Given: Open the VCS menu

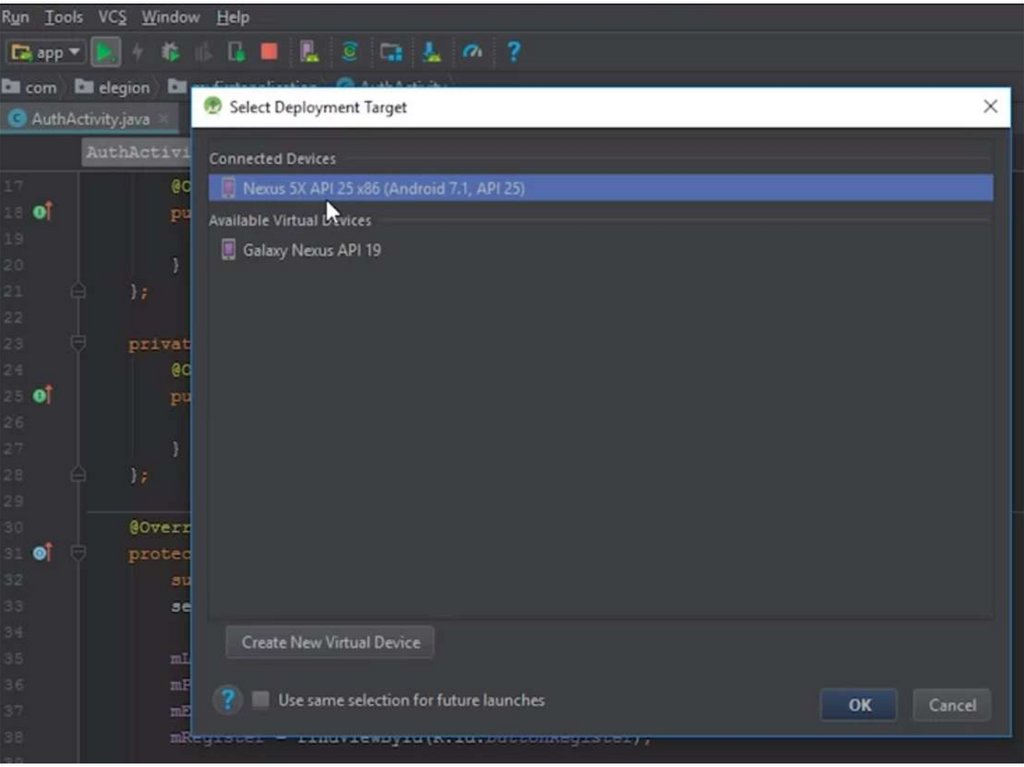Looking at the screenshot, I should [112, 17].
